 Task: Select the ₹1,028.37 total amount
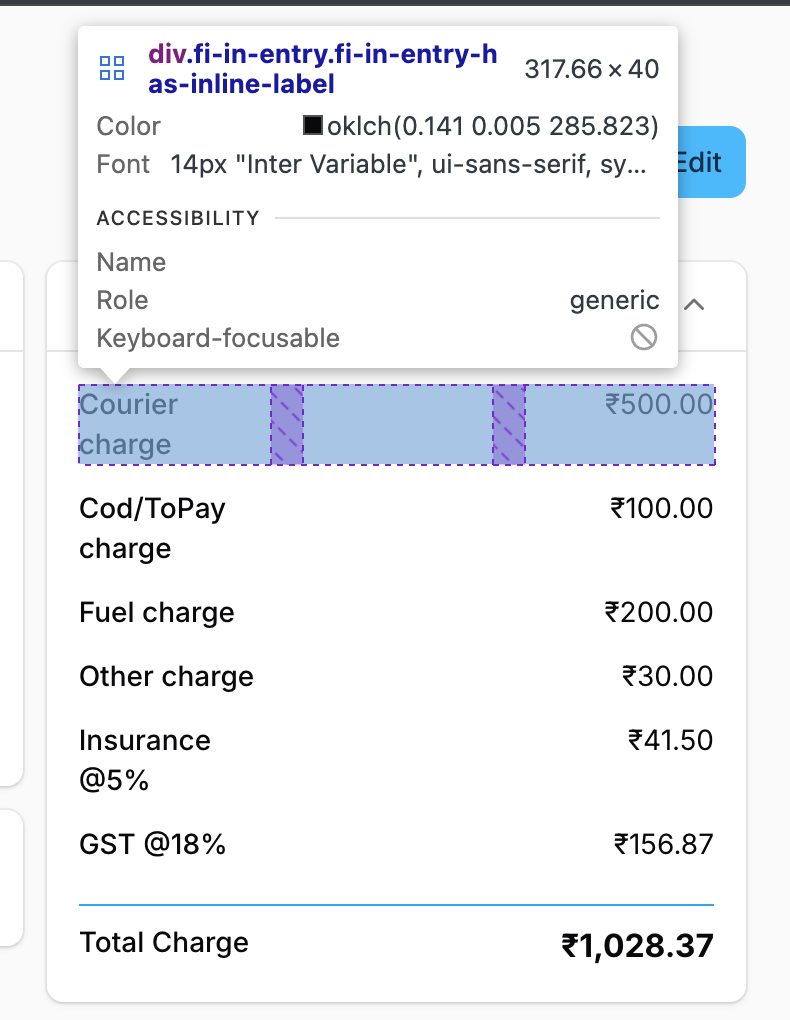[637, 945]
